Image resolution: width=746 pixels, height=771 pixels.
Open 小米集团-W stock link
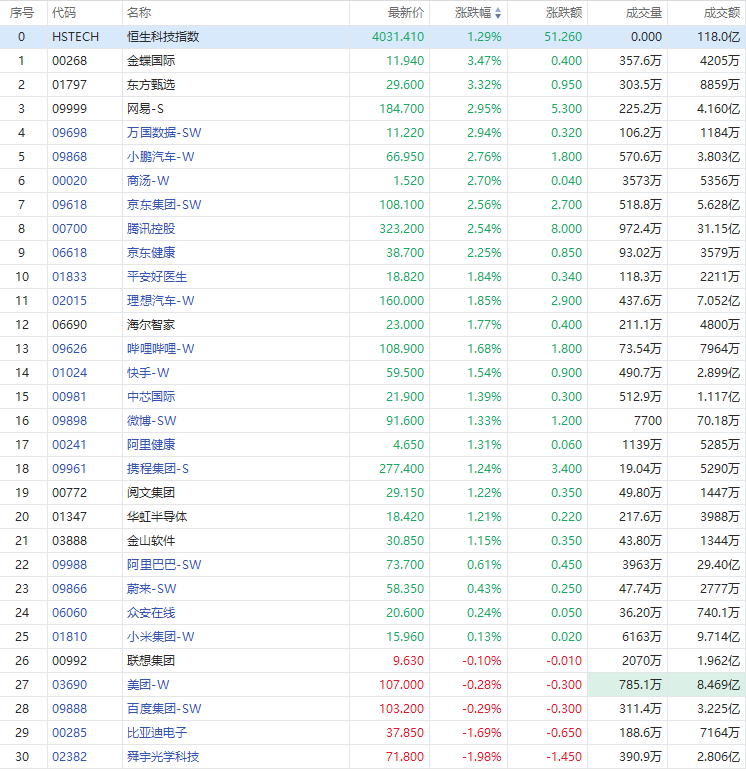click(160, 637)
